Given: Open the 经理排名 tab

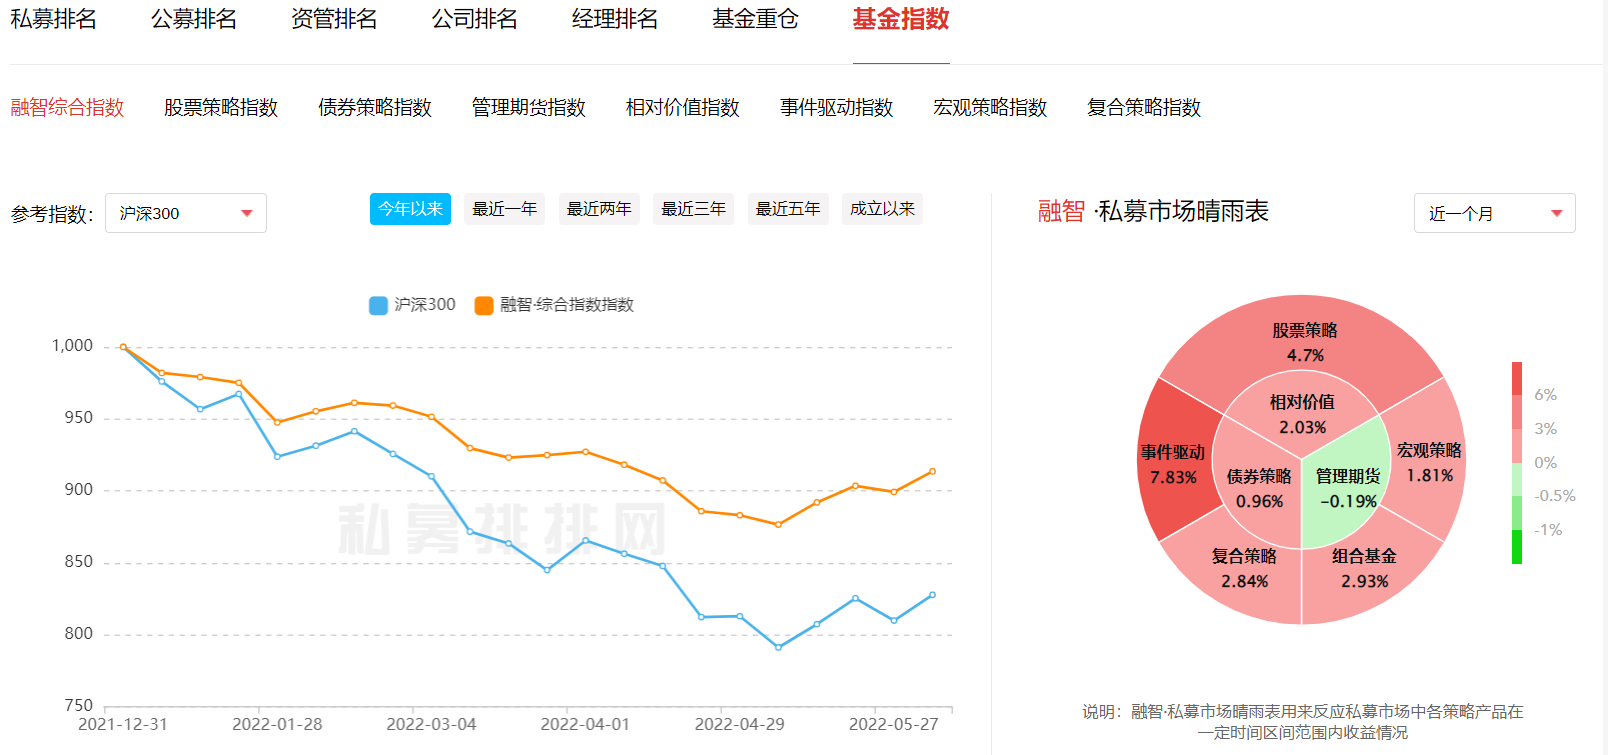Looking at the screenshot, I should tap(615, 19).
